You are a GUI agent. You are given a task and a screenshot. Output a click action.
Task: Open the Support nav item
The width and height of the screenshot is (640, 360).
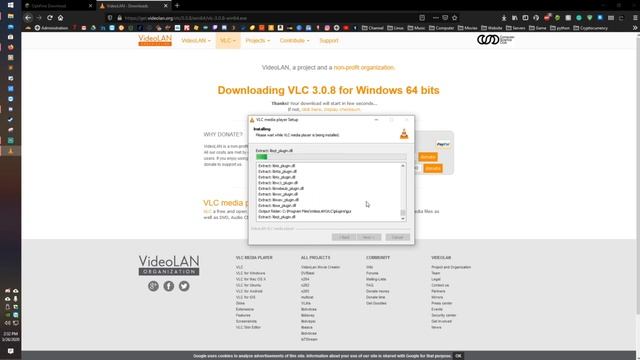click(x=329, y=40)
